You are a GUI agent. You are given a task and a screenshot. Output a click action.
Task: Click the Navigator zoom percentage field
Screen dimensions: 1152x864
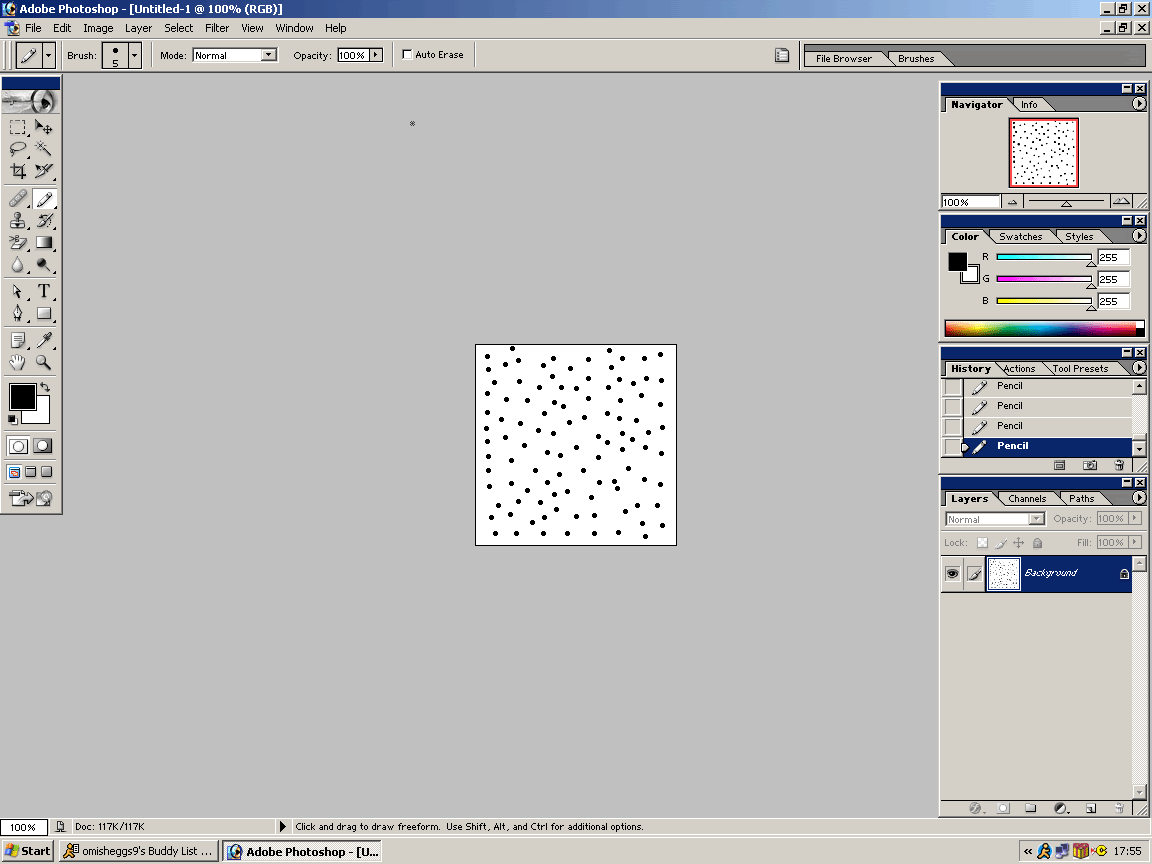click(971, 202)
